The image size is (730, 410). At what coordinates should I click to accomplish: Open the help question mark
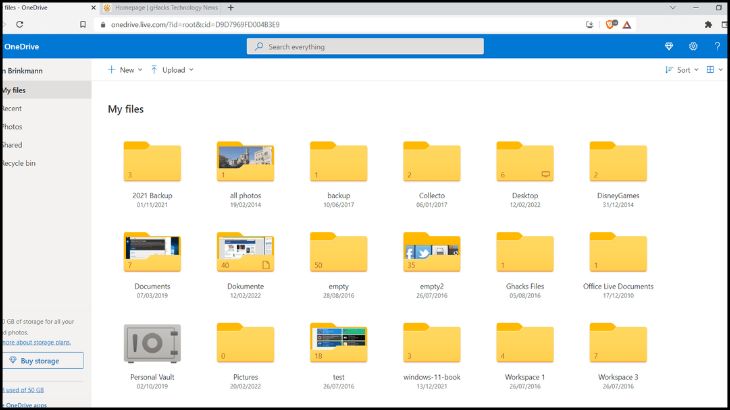coord(717,46)
